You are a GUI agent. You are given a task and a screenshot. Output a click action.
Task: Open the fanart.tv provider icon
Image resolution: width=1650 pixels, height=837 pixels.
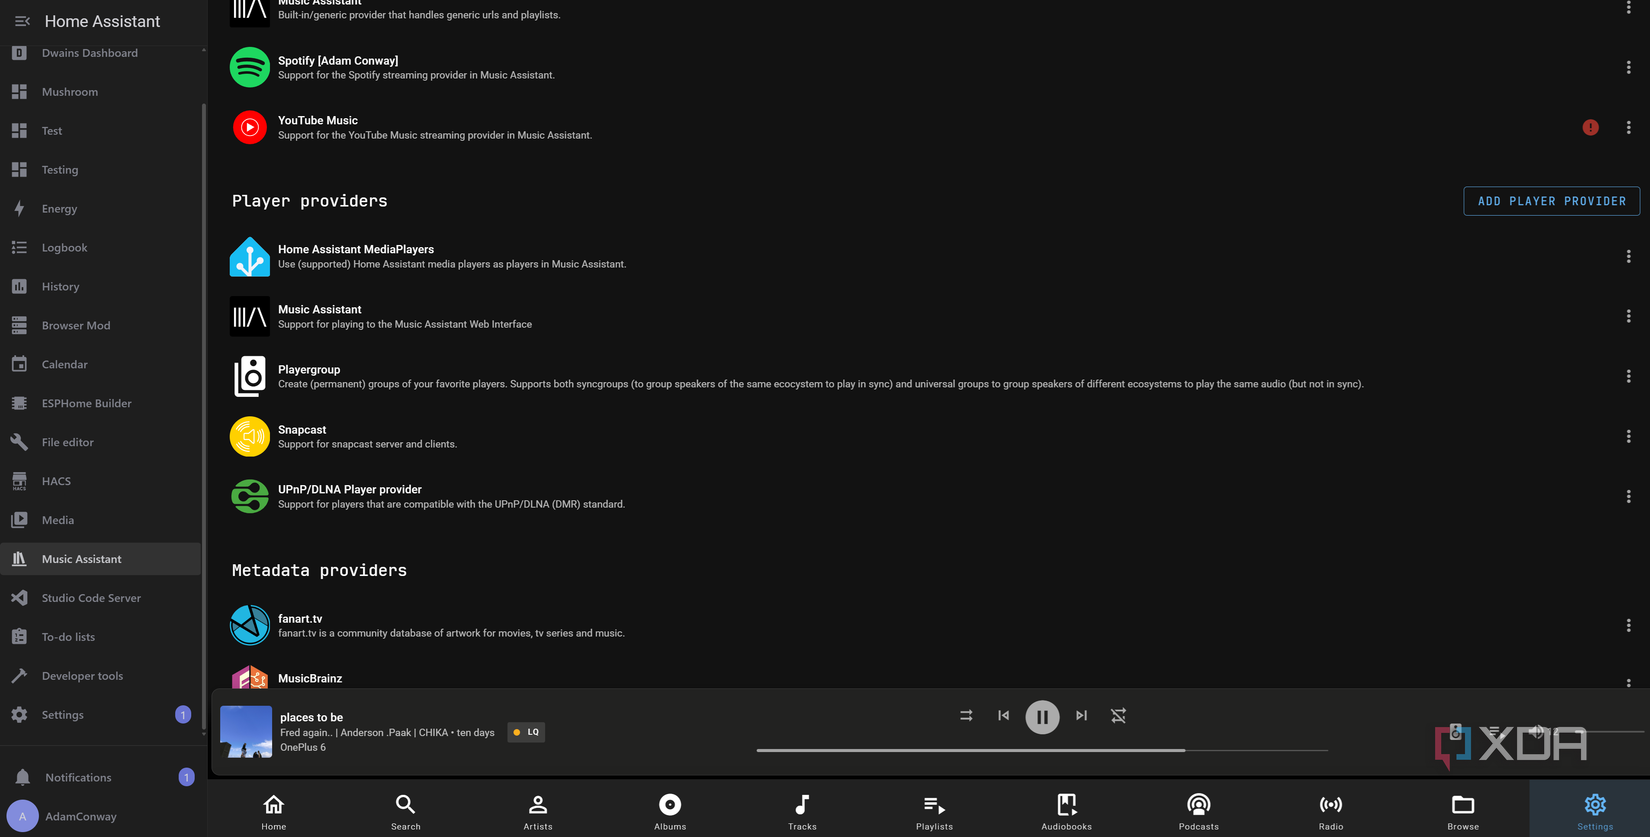[x=250, y=625]
